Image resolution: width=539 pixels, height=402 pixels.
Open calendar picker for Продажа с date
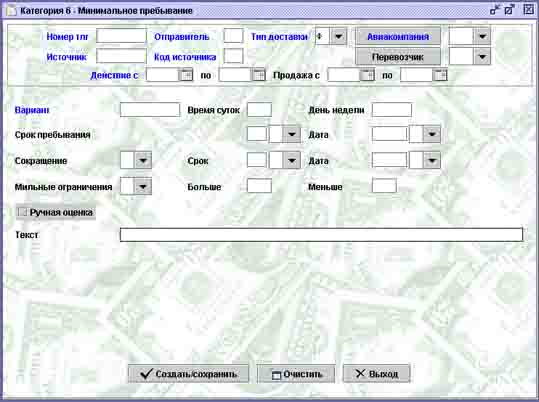[x=367, y=75]
